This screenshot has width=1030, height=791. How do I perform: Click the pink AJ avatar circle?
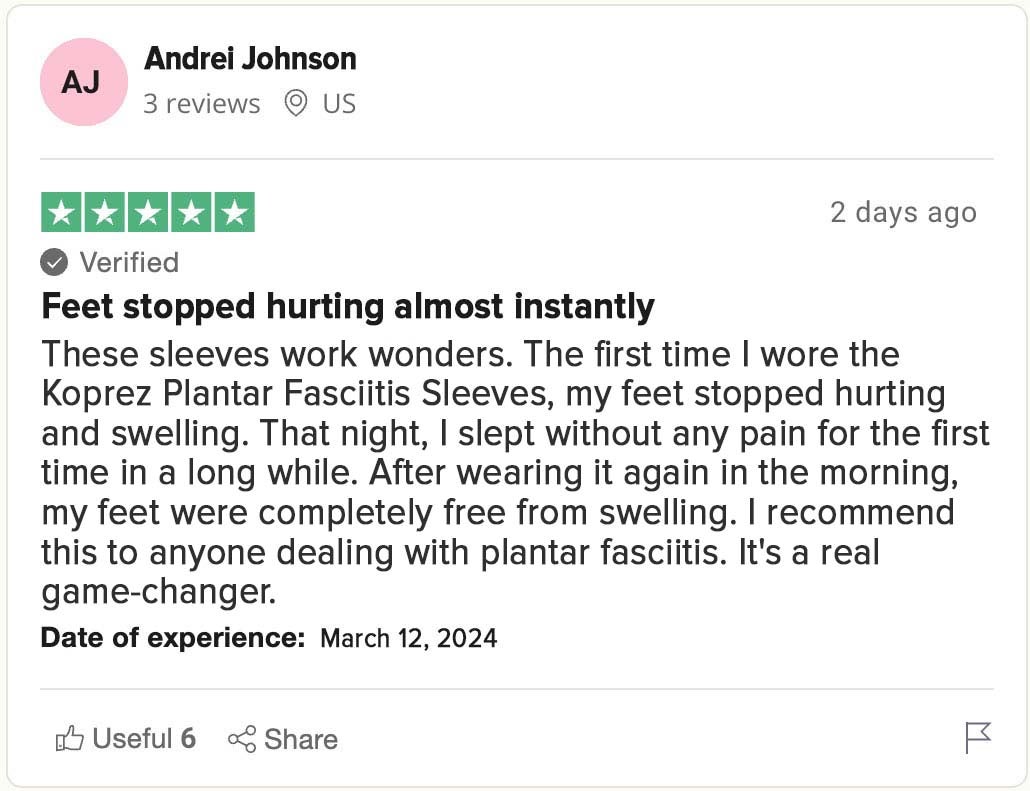[83, 82]
